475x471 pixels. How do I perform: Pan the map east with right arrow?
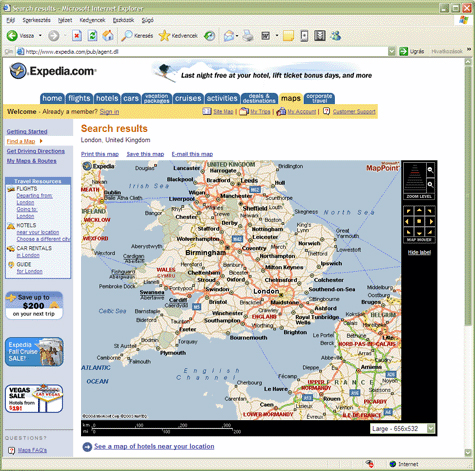[x=431, y=221]
